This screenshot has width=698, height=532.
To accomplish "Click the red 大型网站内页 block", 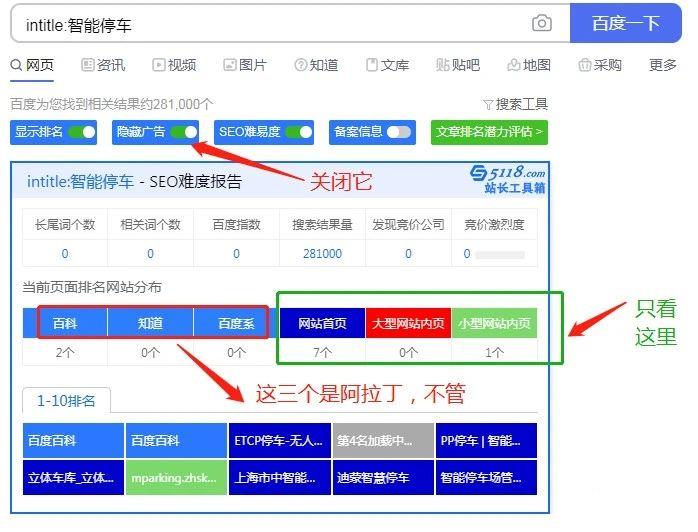I will (408, 323).
